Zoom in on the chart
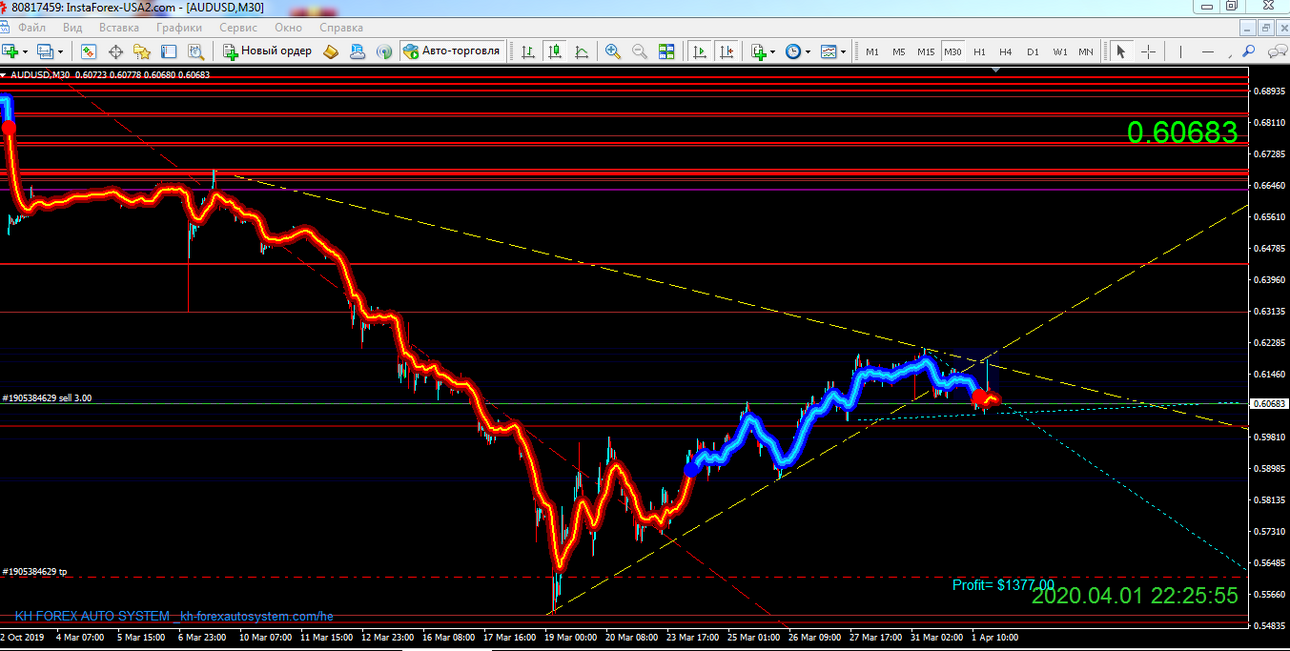 tap(613, 51)
